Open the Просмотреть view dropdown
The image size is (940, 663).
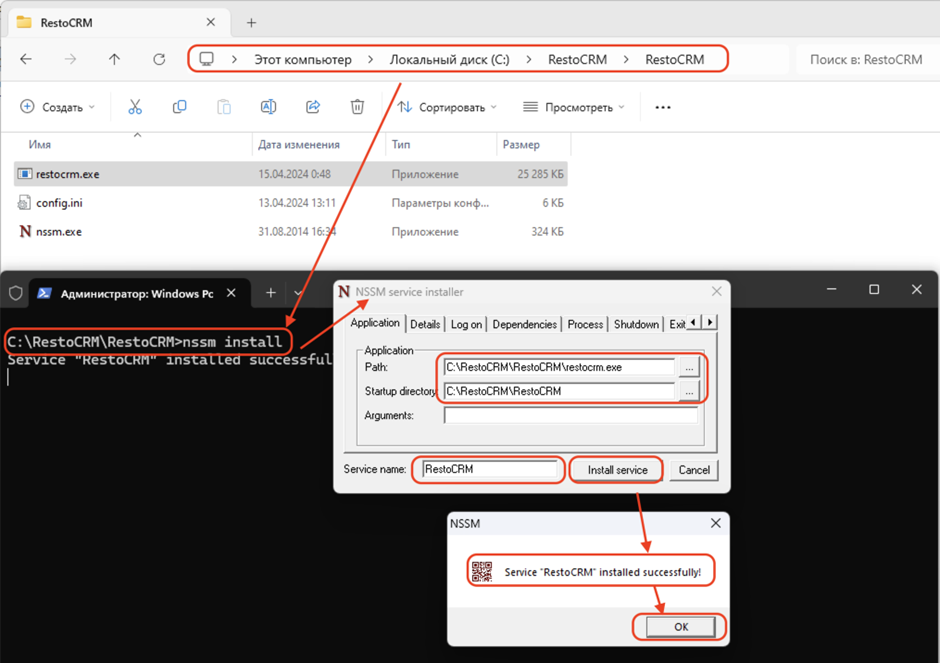coord(573,107)
